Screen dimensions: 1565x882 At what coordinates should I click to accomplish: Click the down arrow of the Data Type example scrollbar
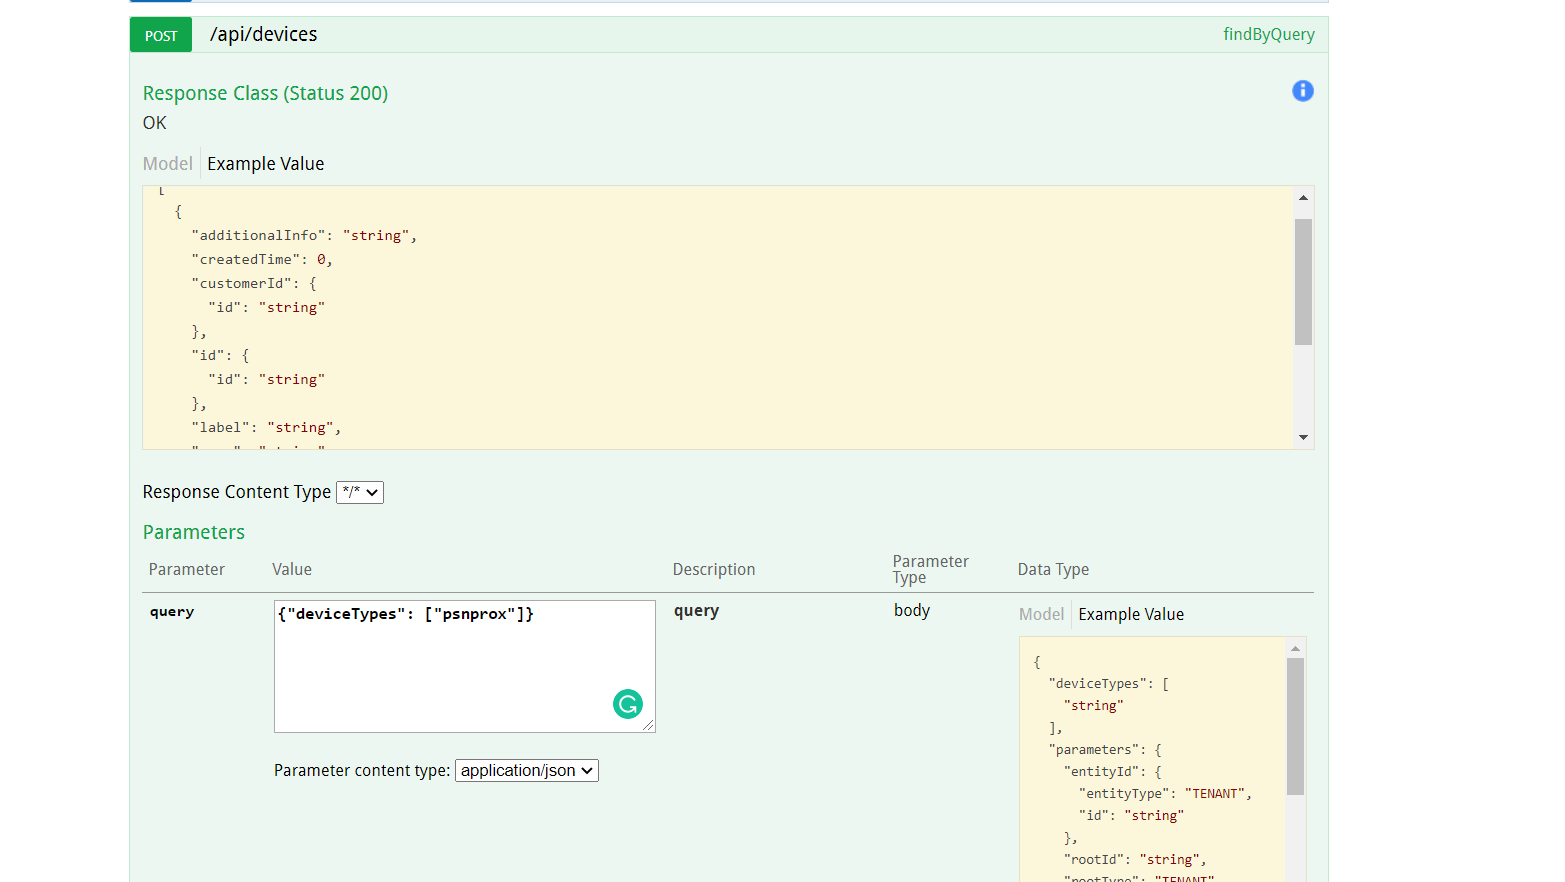click(1296, 875)
